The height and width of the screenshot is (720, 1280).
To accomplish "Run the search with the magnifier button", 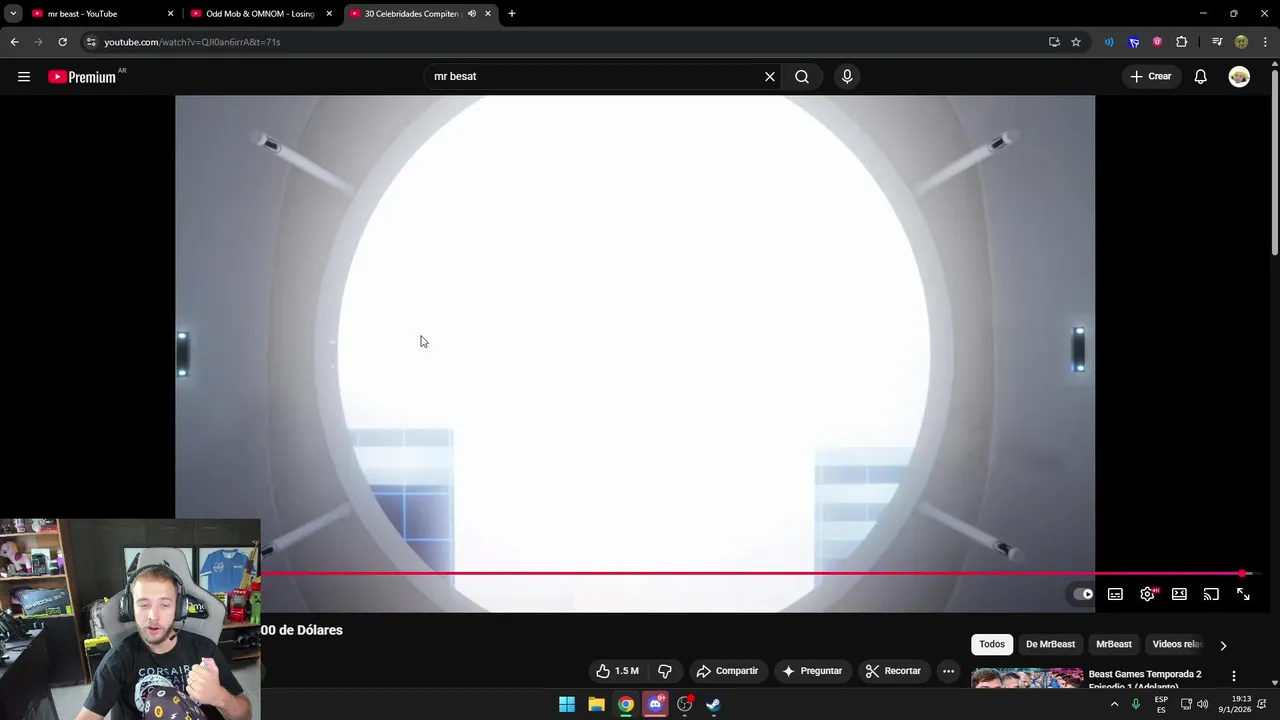I will pyautogui.click(x=802, y=76).
